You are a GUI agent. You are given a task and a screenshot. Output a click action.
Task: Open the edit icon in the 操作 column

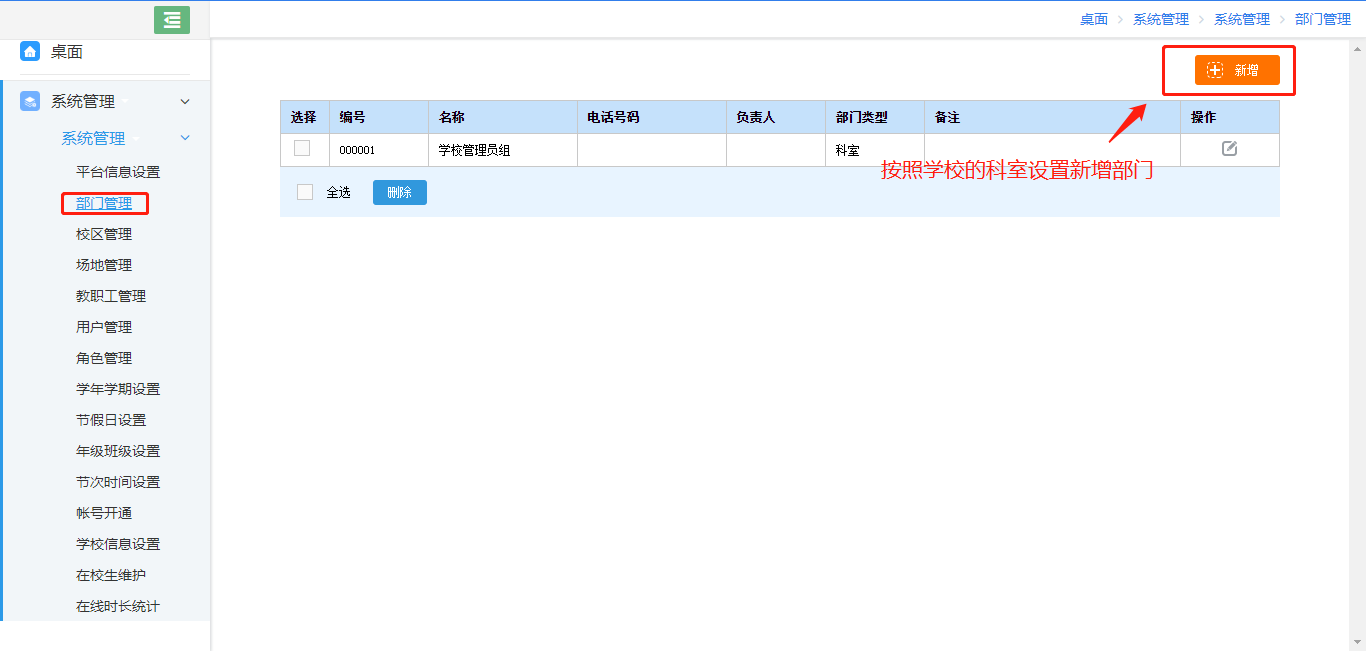pyautogui.click(x=1229, y=147)
